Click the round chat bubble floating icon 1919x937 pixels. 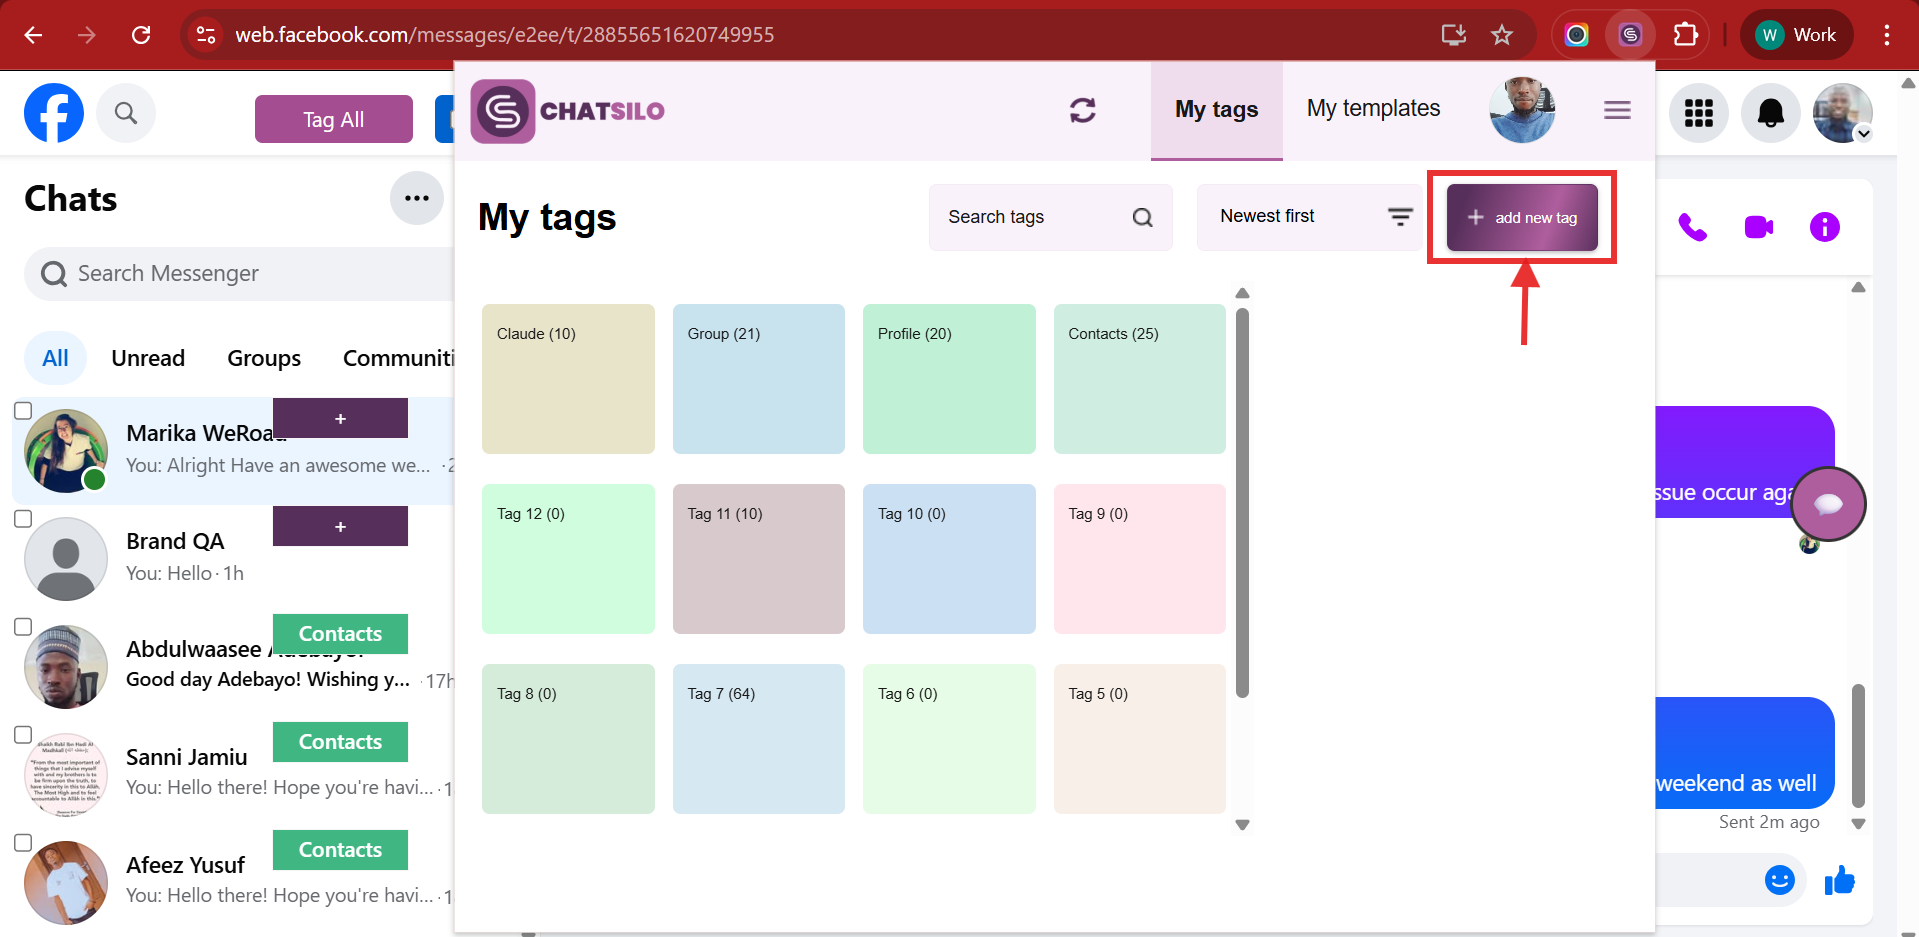click(x=1828, y=504)
